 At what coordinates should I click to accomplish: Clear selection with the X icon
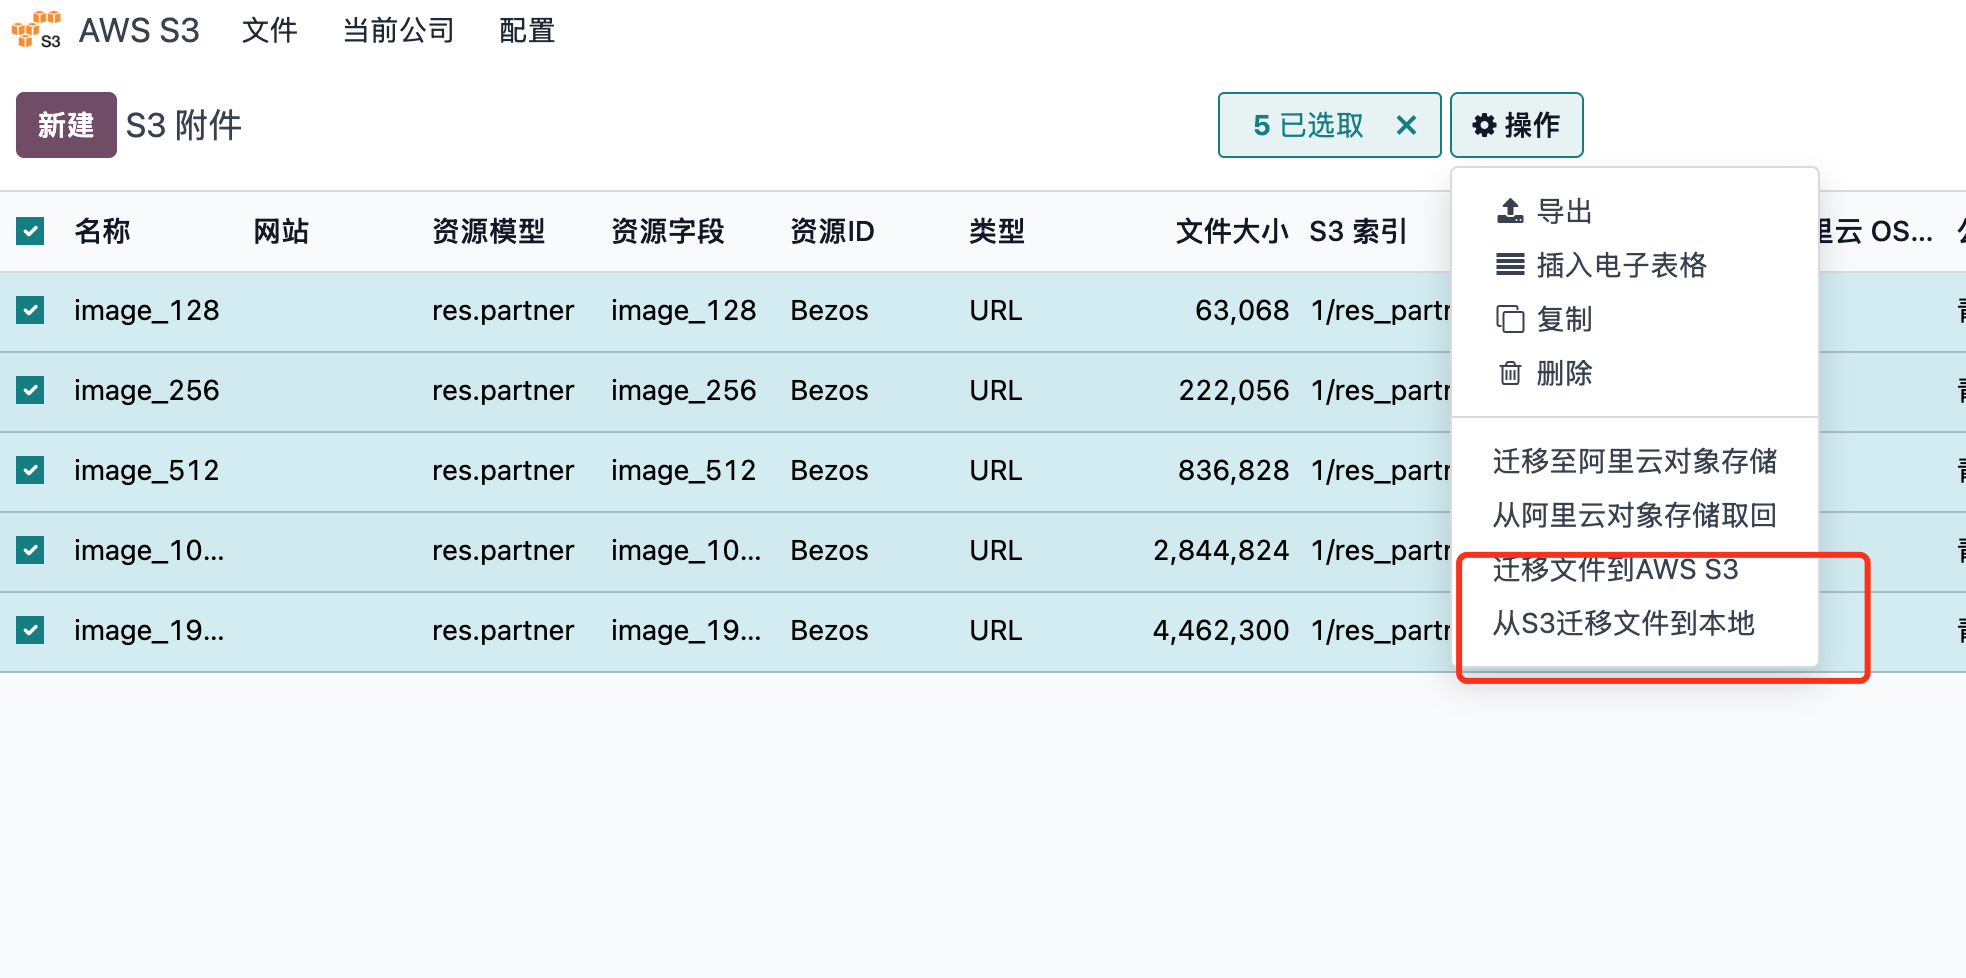point(1406,125)
